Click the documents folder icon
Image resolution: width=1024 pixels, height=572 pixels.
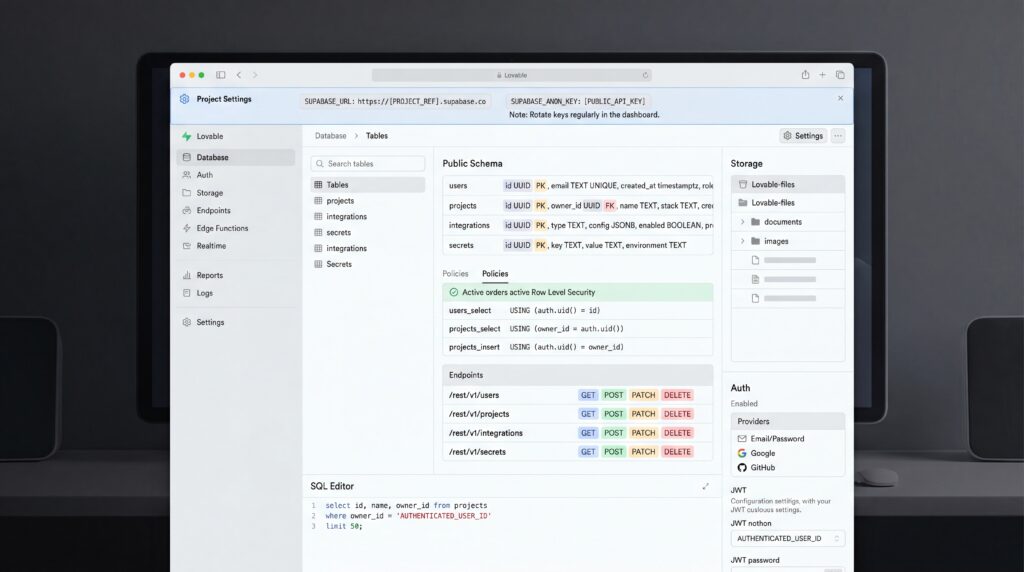[756, 222]
